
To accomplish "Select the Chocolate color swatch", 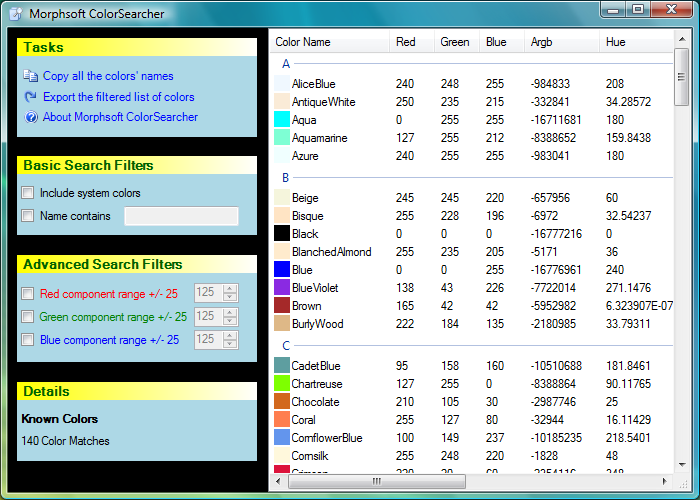I will 282,401.
